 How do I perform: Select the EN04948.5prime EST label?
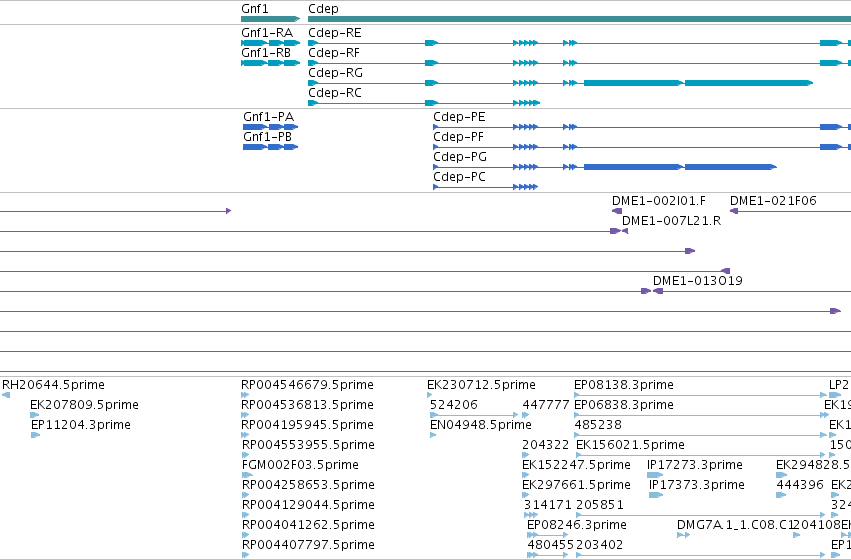(x=480, y=425)
